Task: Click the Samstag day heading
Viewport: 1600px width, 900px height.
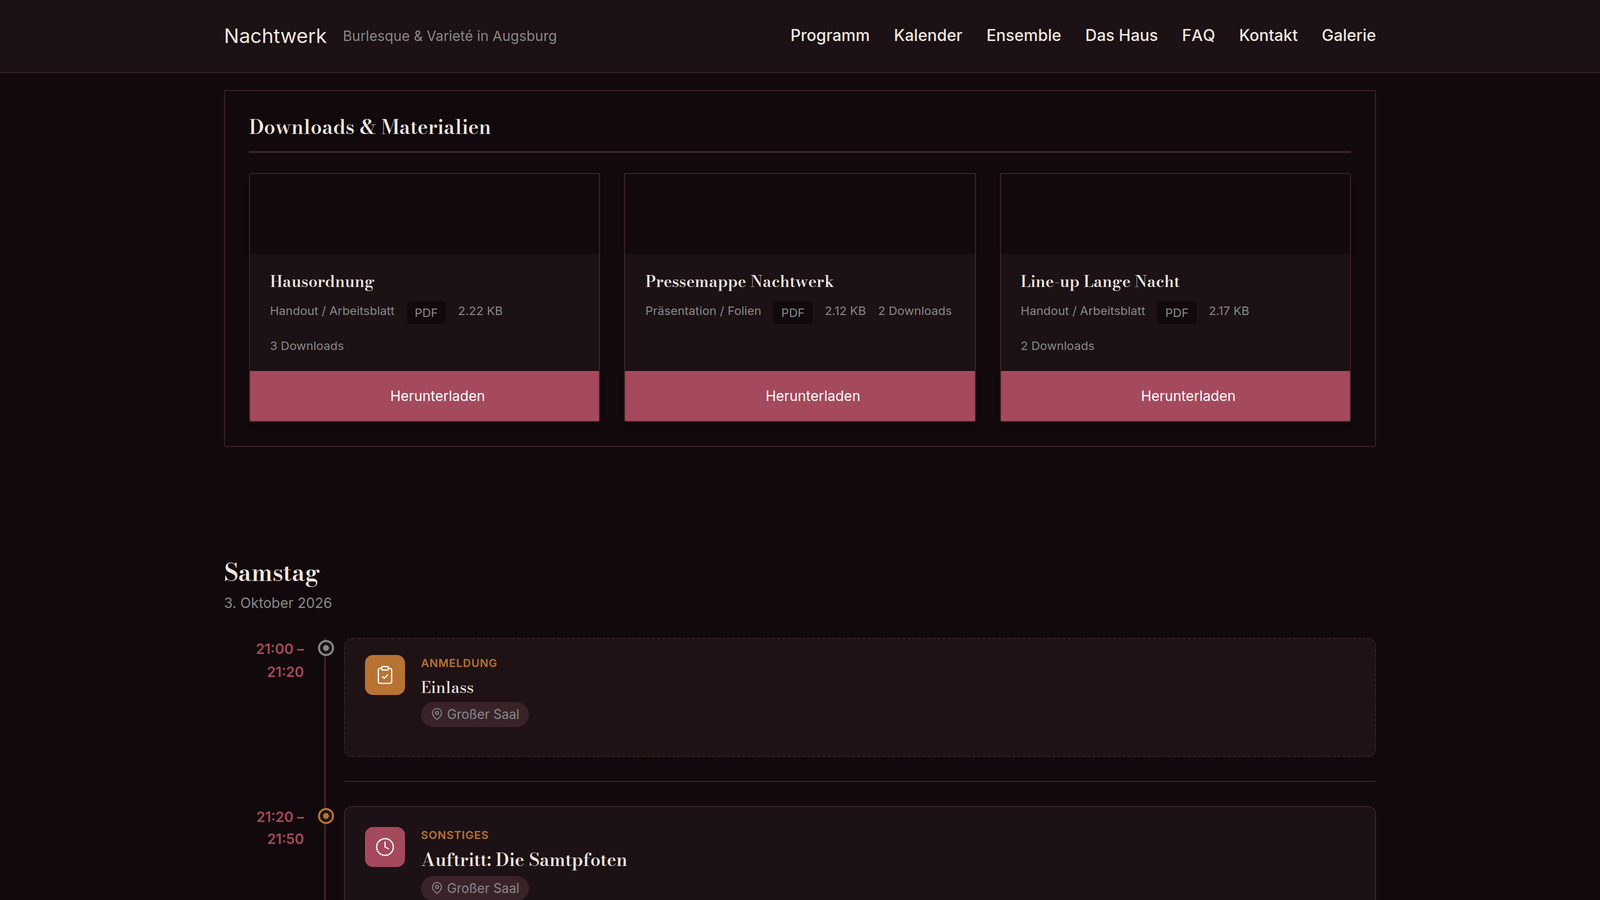Action: [272, 573]
